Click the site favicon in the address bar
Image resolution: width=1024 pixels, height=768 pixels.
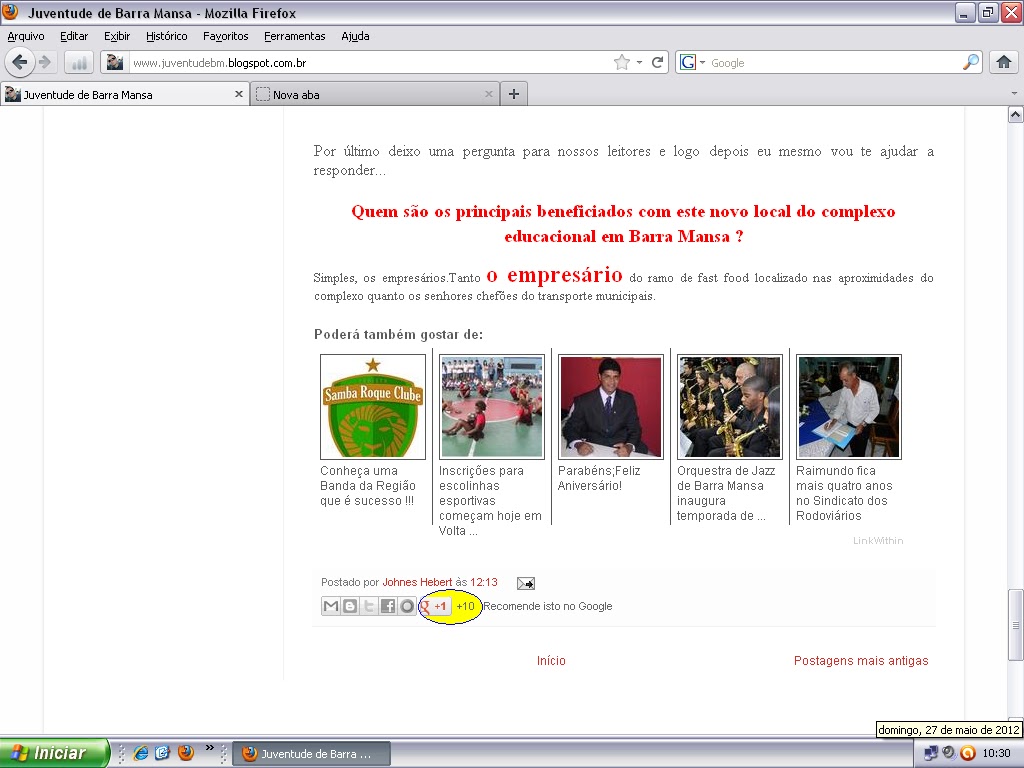[115, 63]
